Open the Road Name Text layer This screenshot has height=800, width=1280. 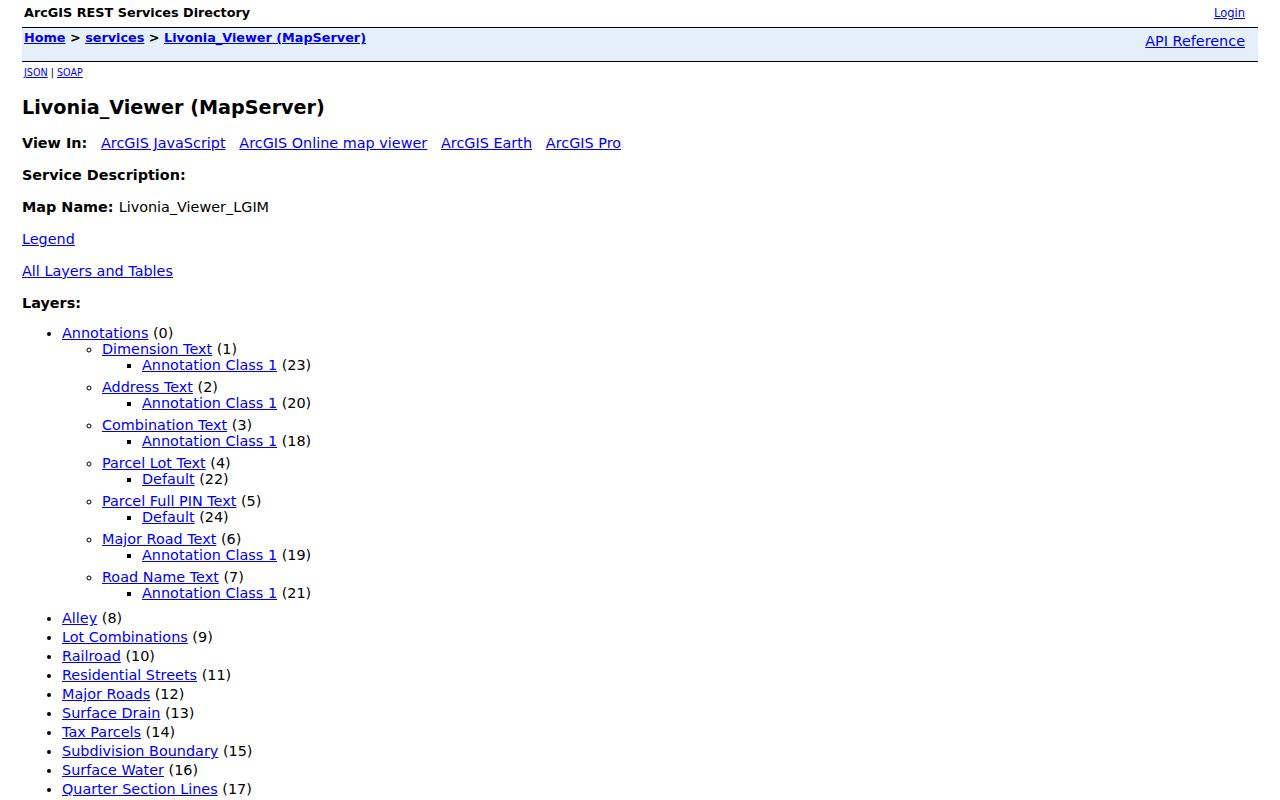[x=160, y=577]
